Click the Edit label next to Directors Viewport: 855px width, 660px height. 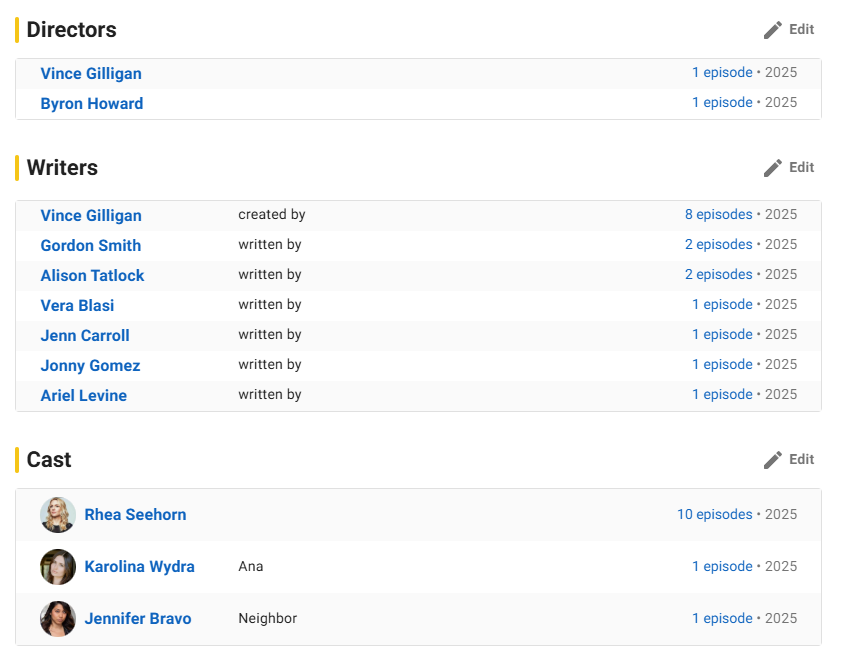[x=802, y=29]
